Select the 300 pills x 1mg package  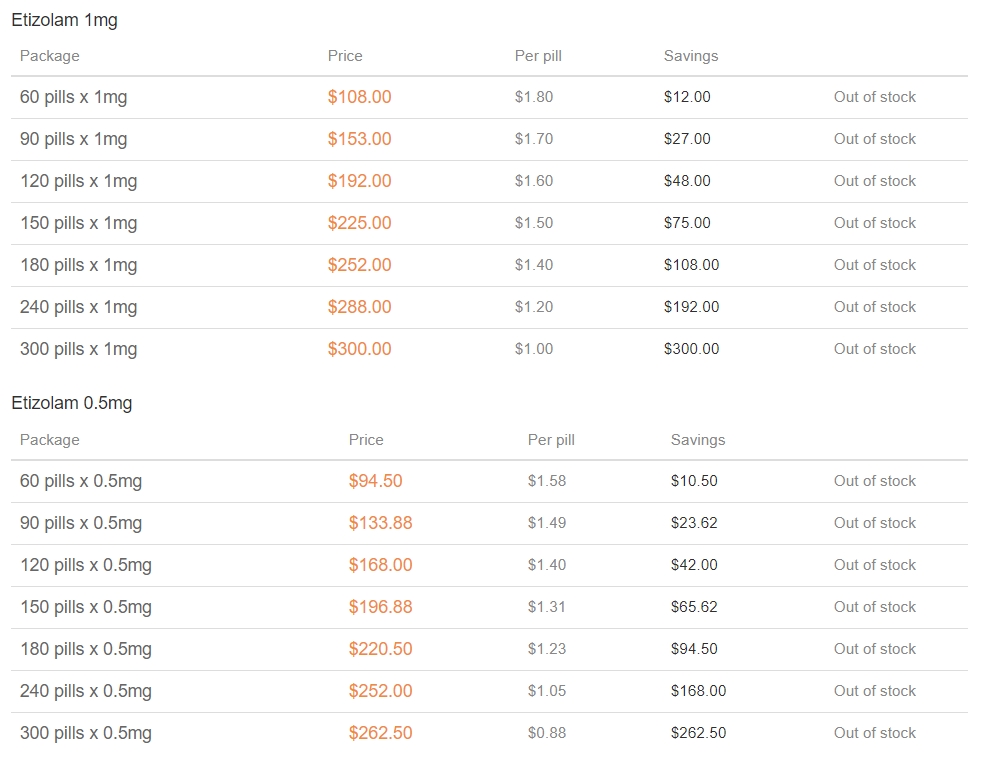78,349
